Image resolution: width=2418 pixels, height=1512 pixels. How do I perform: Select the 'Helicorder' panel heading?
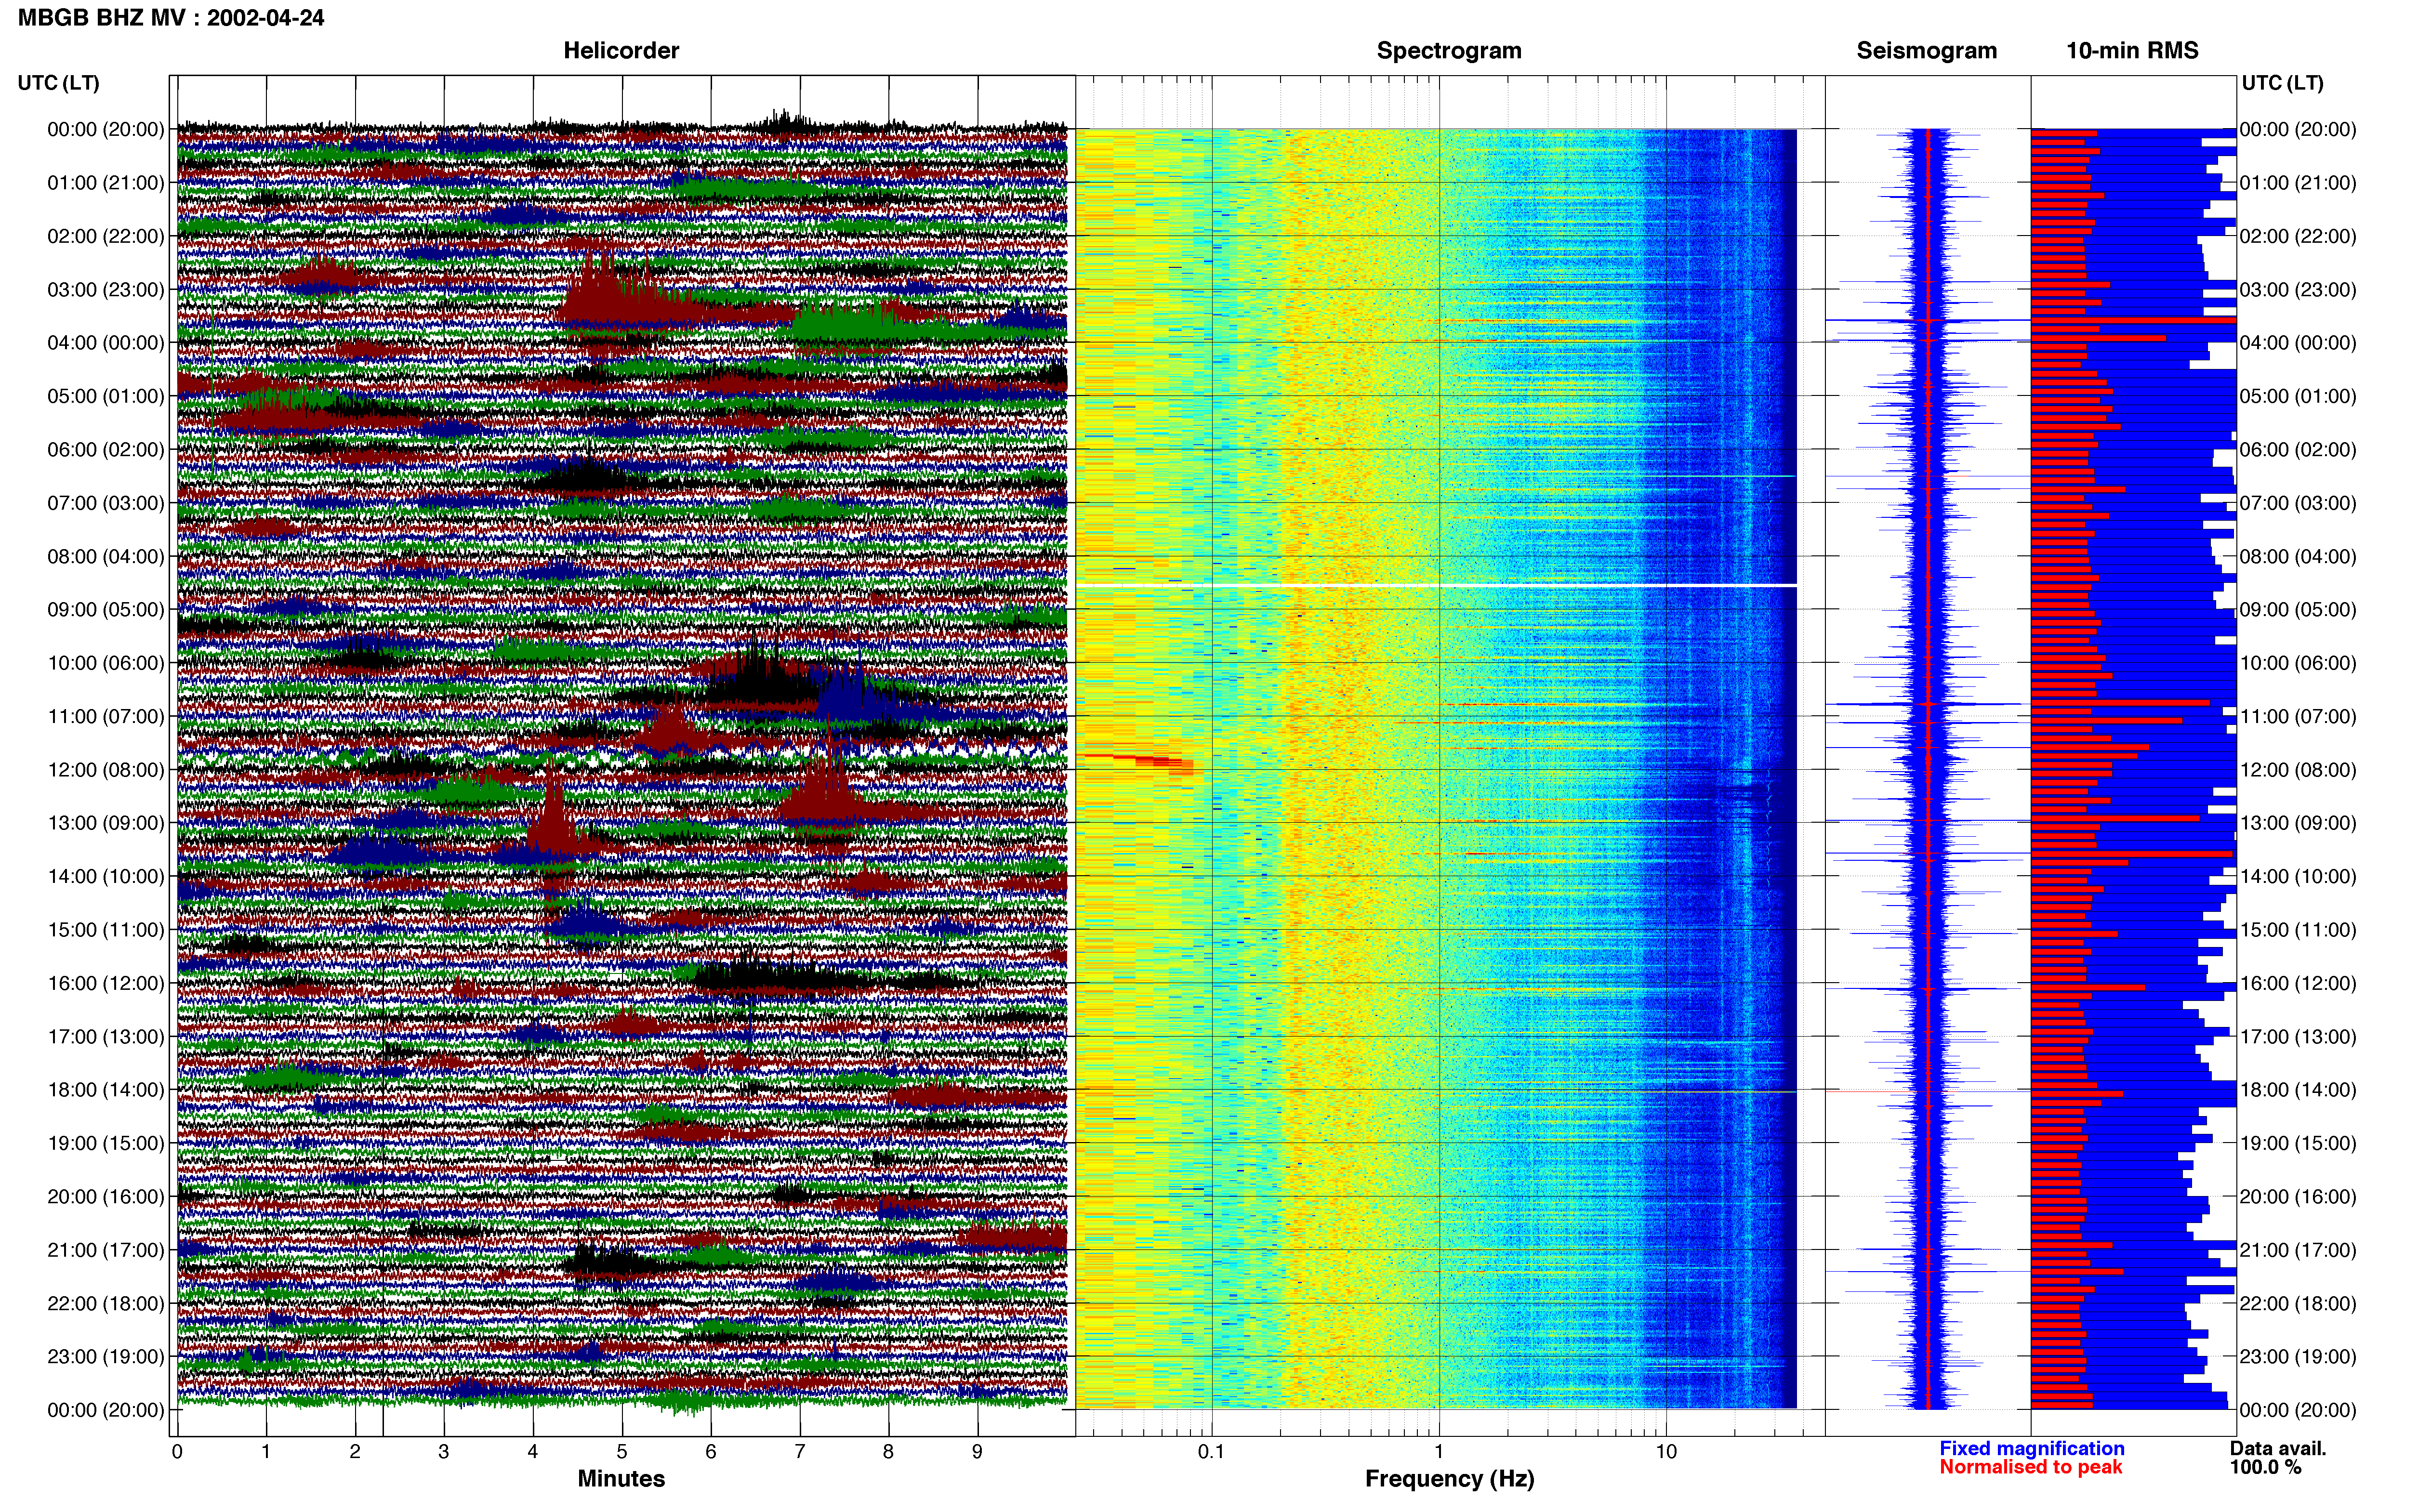click(621, 50)
